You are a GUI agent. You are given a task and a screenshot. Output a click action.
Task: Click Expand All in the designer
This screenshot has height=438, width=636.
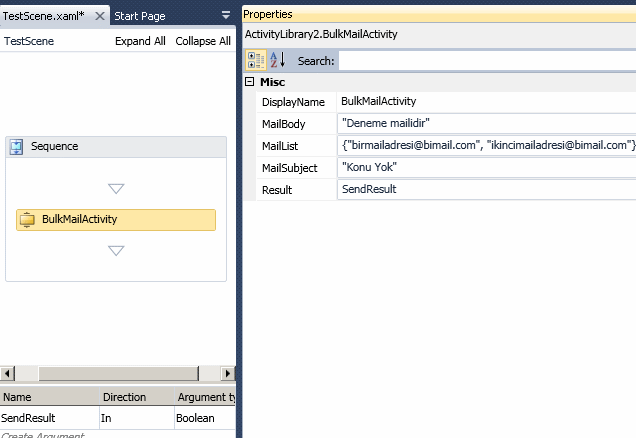(x=140, y=41)
